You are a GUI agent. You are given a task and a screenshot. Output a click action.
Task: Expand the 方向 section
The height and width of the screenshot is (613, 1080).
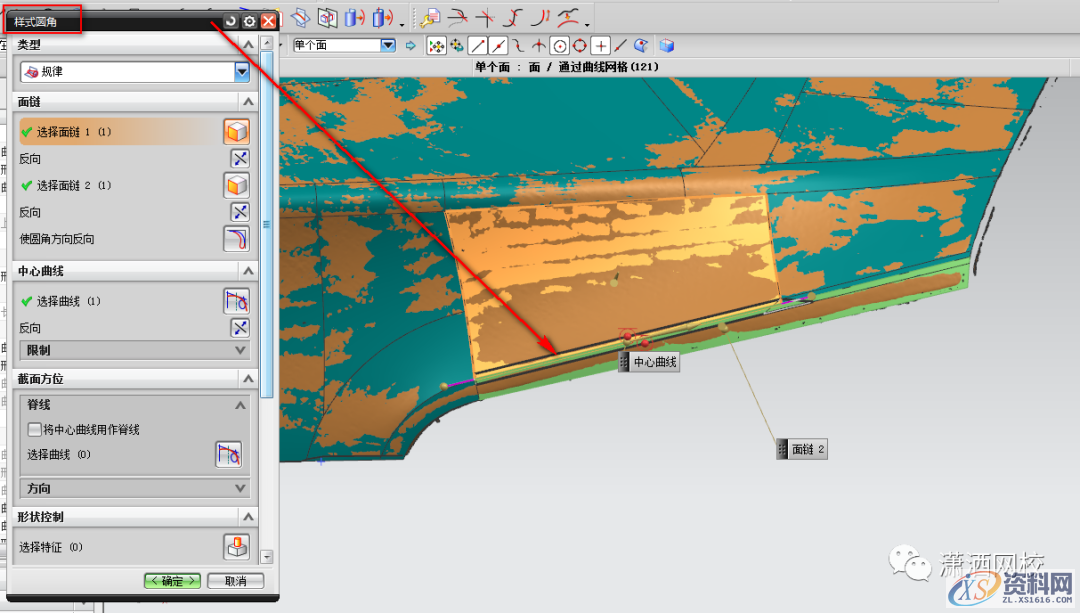pos(239,489)
